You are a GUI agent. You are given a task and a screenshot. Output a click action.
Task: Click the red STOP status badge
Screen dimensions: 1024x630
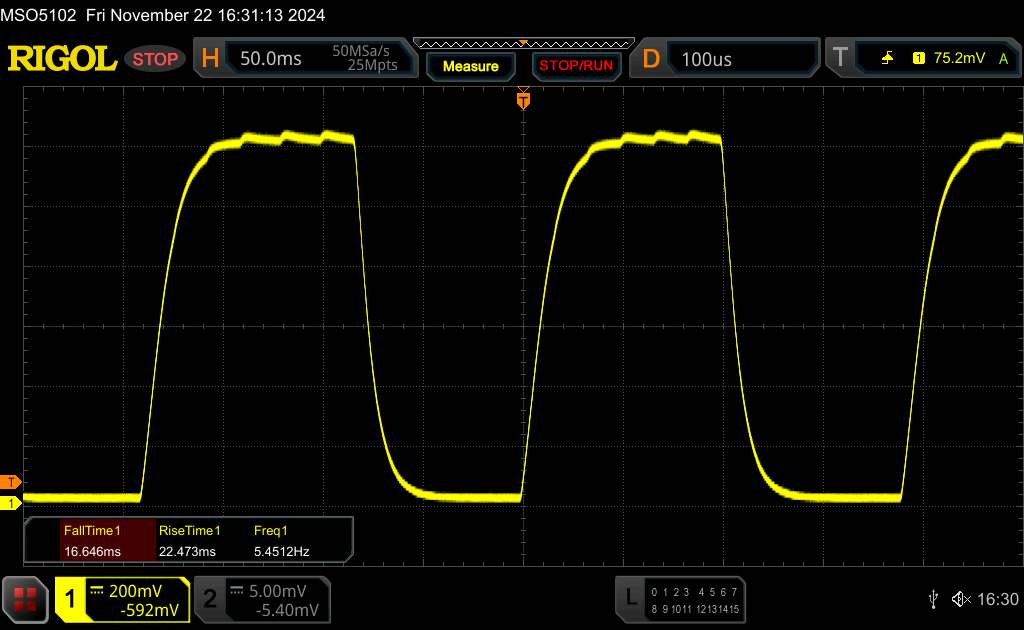[155, 59]
